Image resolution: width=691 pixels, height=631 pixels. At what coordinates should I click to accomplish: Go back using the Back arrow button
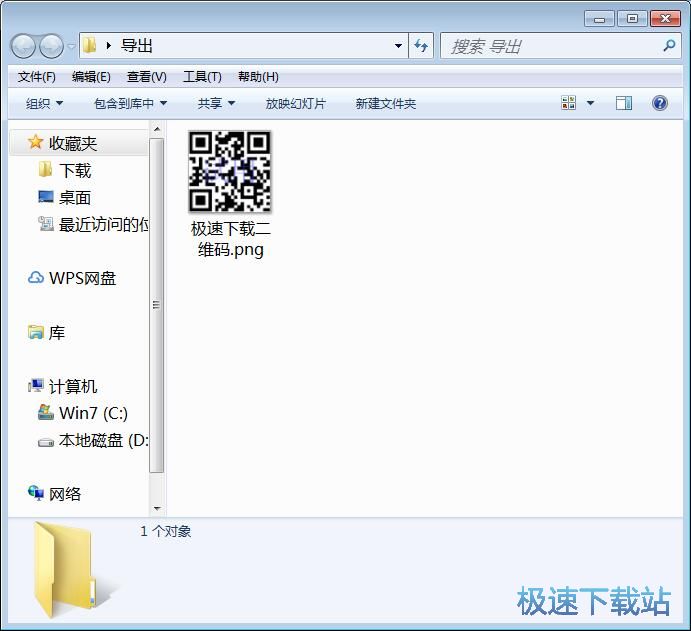point(23,46)
